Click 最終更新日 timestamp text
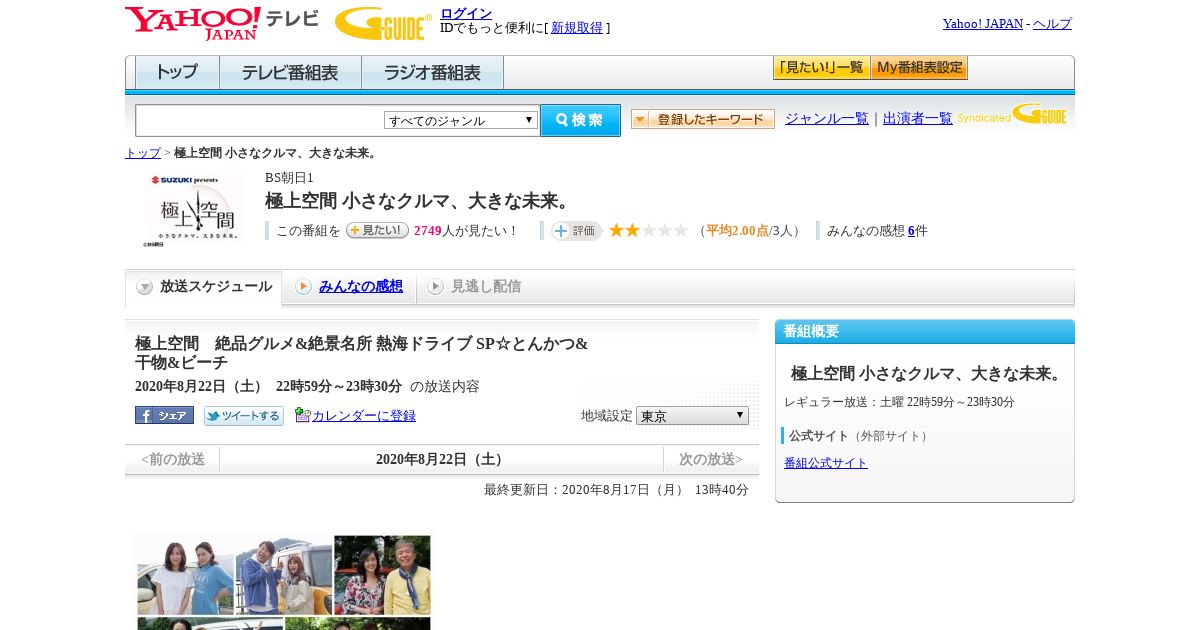Viewport: 1200px width, 630px height. (x=616, y=490)
